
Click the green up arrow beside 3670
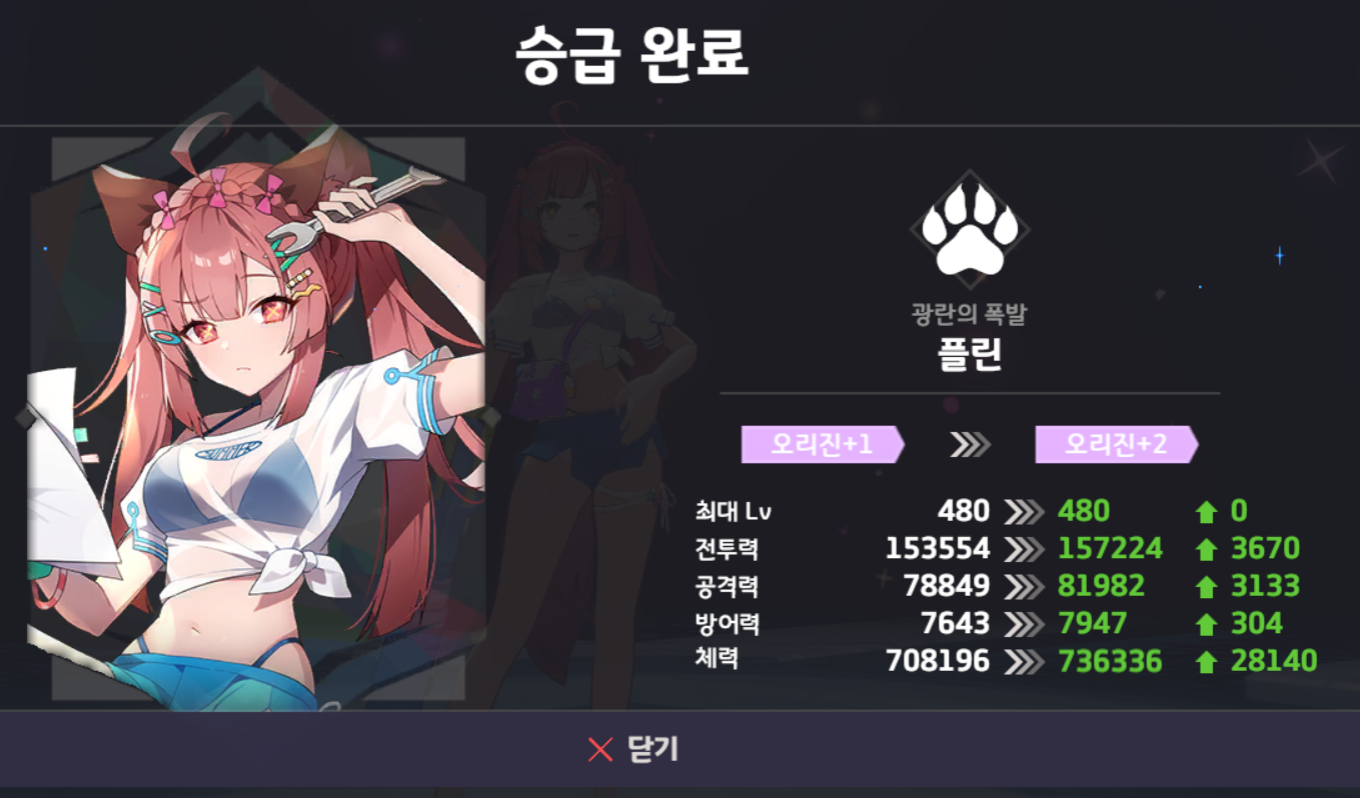[1206, 550]
